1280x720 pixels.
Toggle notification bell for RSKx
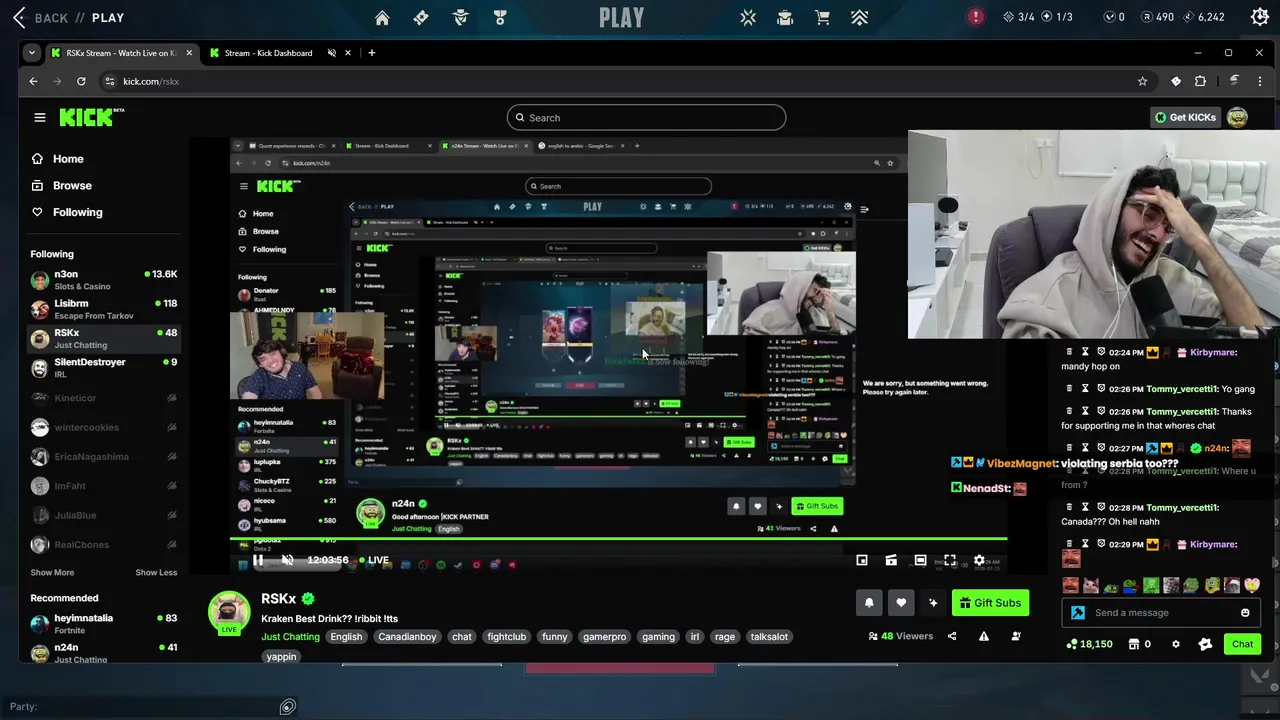pyautogui.click(x=869, y=602)
